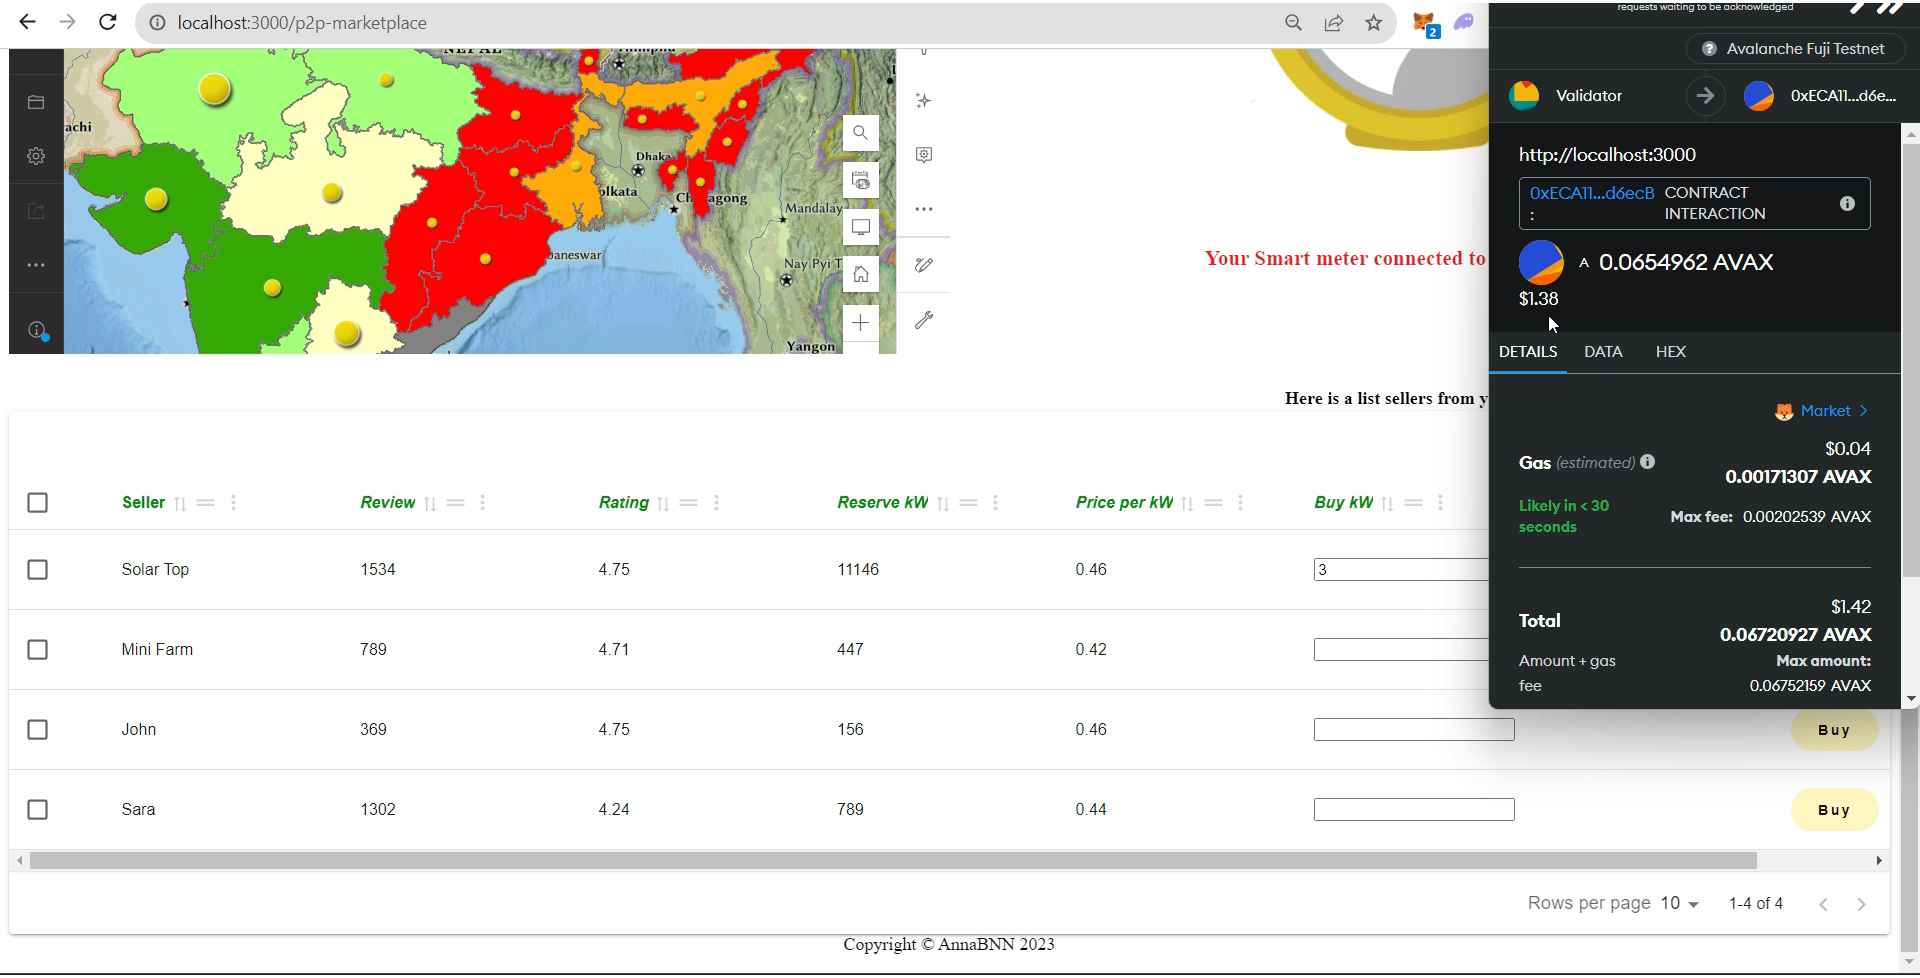Open contract interaction info icon in MetaMask
The width and height of the screenshot is (1920, 978).
[x=1847, y=203]
